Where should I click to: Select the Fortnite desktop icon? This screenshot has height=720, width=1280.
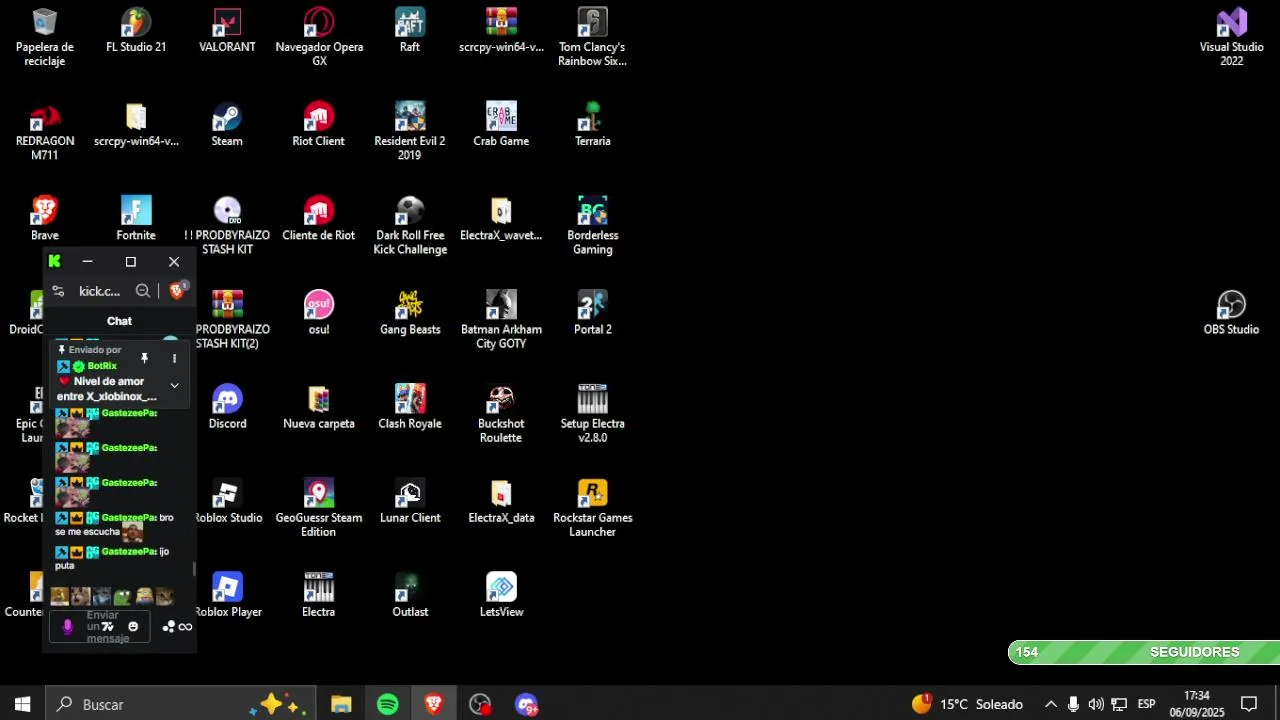(136, 219)
